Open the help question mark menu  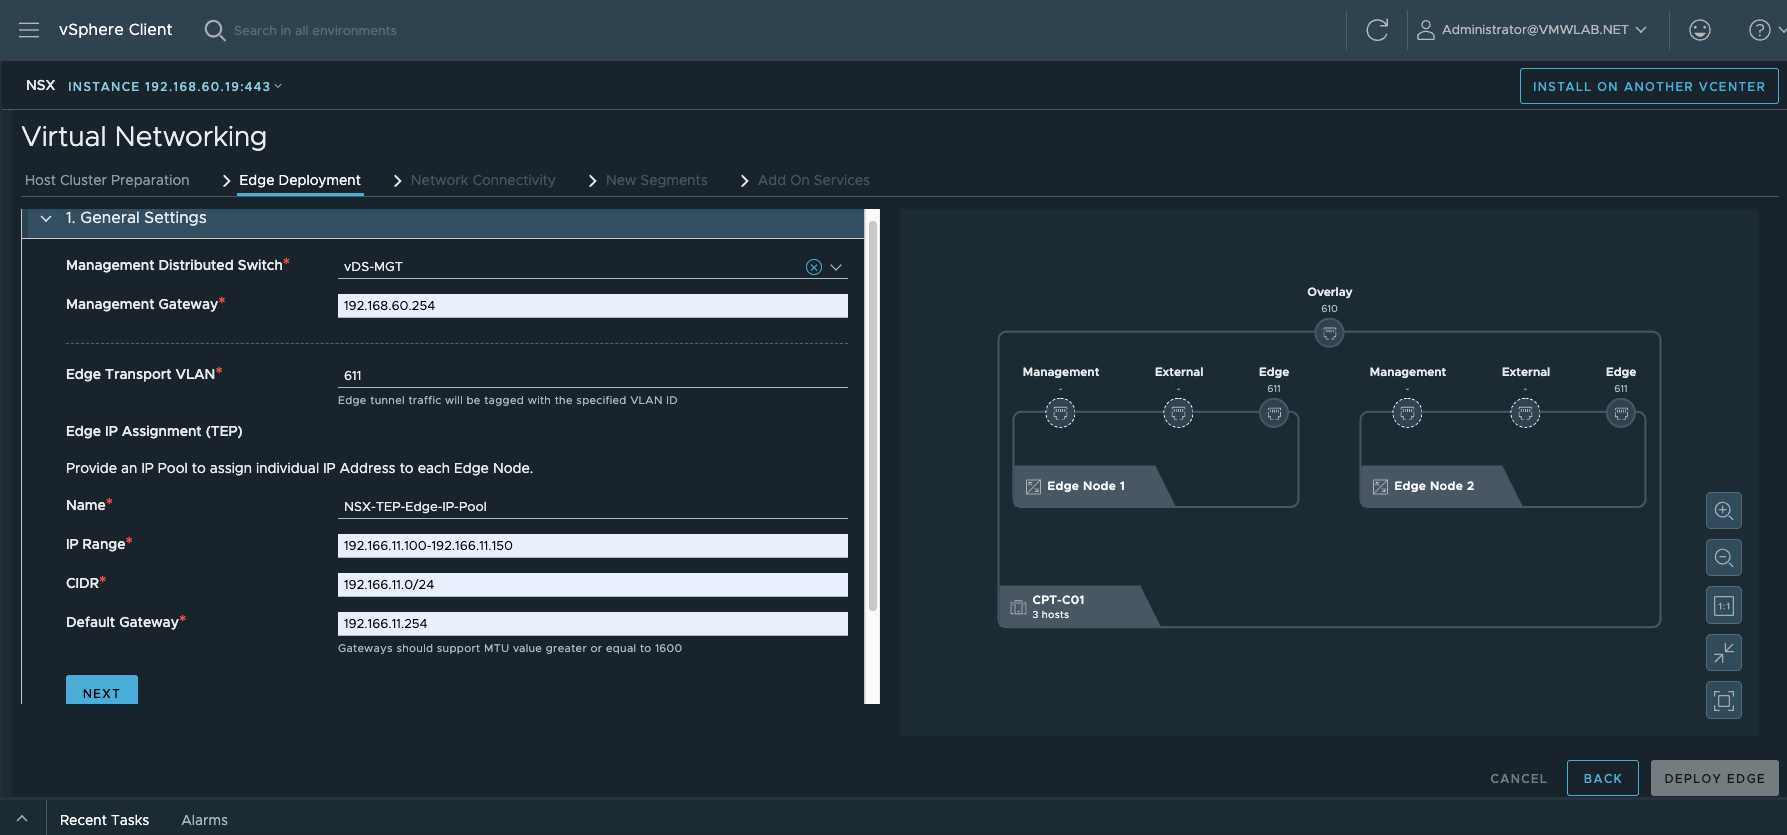[x=1759, y=30]
